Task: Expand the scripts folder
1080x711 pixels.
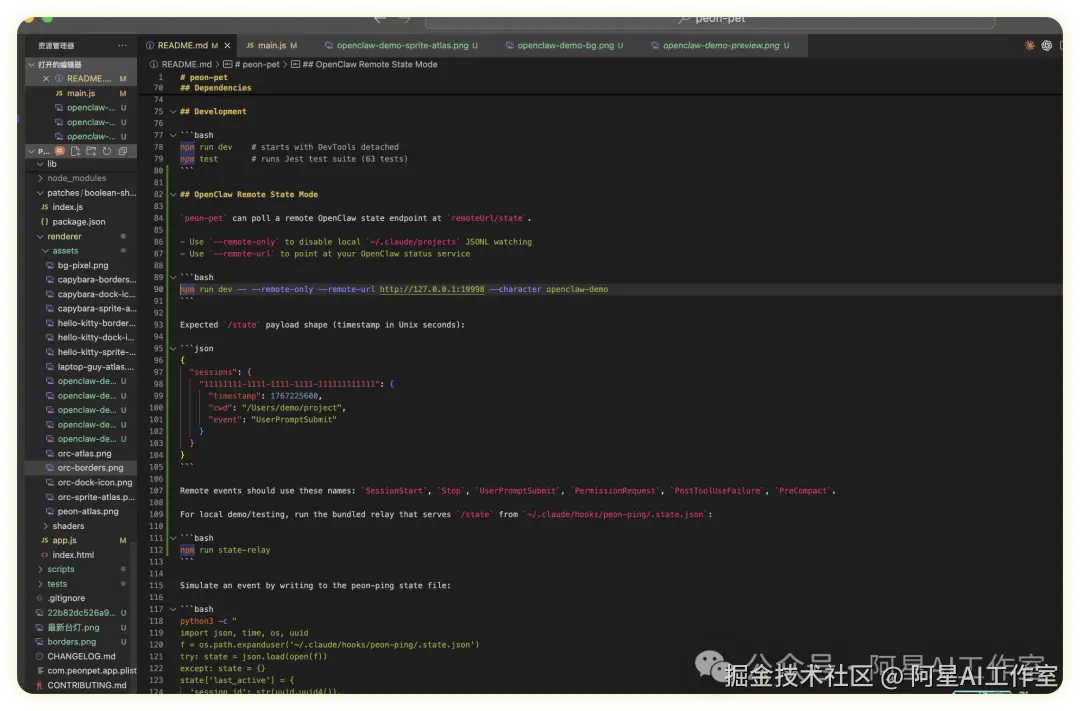Action: click(x=40, y=569)
